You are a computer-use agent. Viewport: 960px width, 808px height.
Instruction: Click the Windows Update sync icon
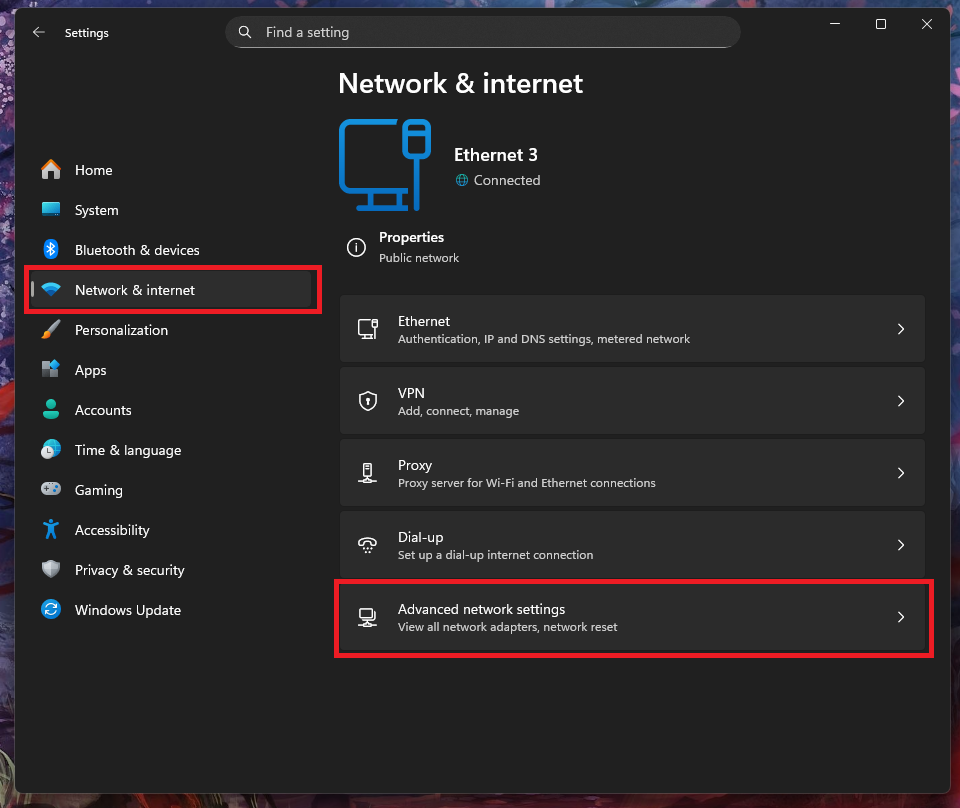[x=51, y=610]
